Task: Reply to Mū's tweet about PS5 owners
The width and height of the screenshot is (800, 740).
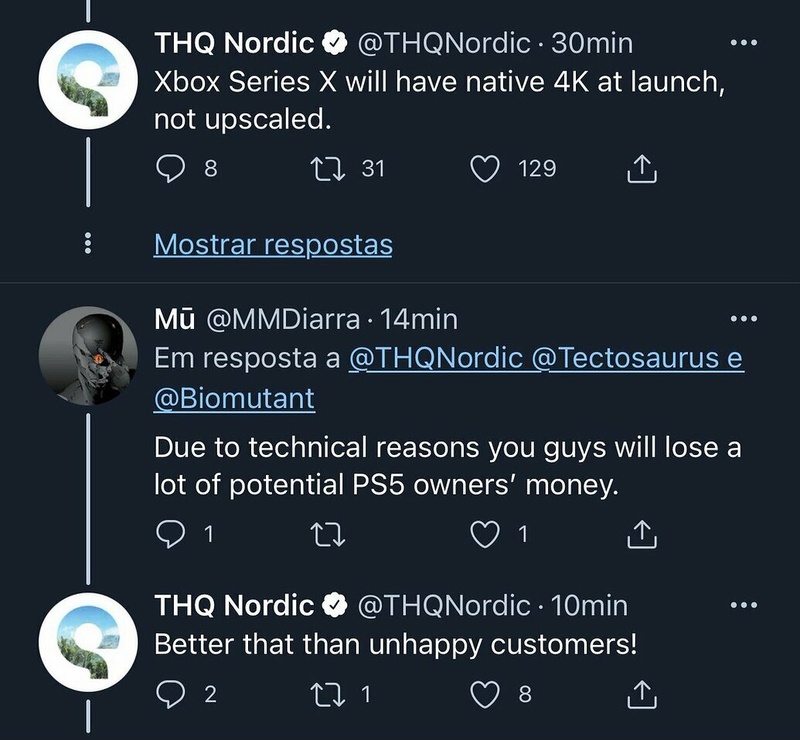Action: point(172,535)
